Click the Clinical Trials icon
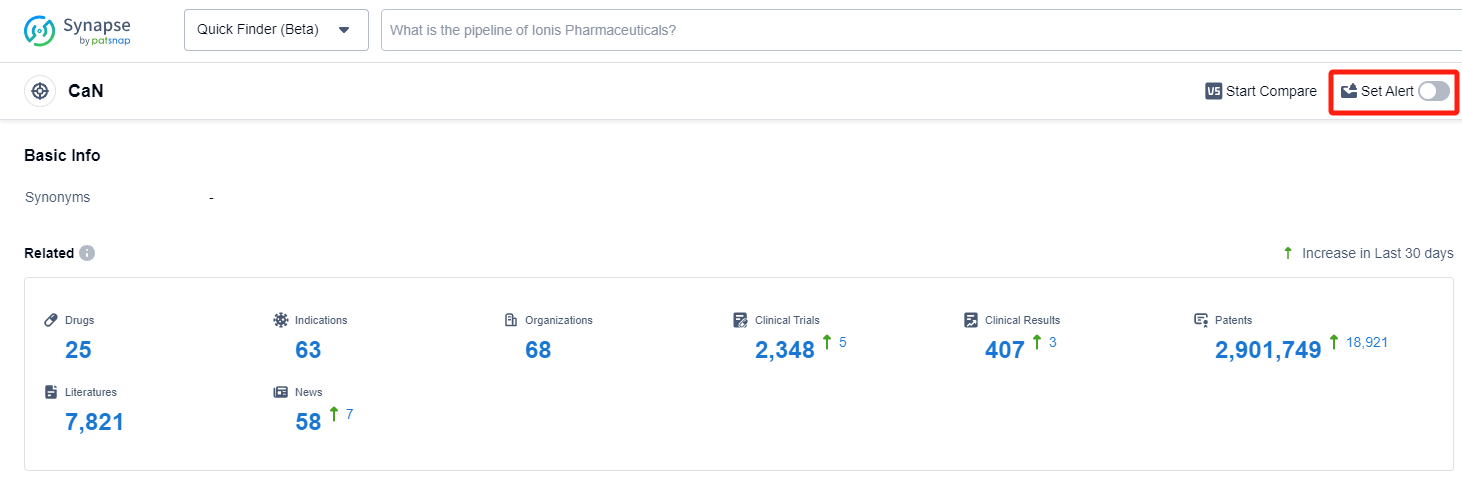 (740, 320)
